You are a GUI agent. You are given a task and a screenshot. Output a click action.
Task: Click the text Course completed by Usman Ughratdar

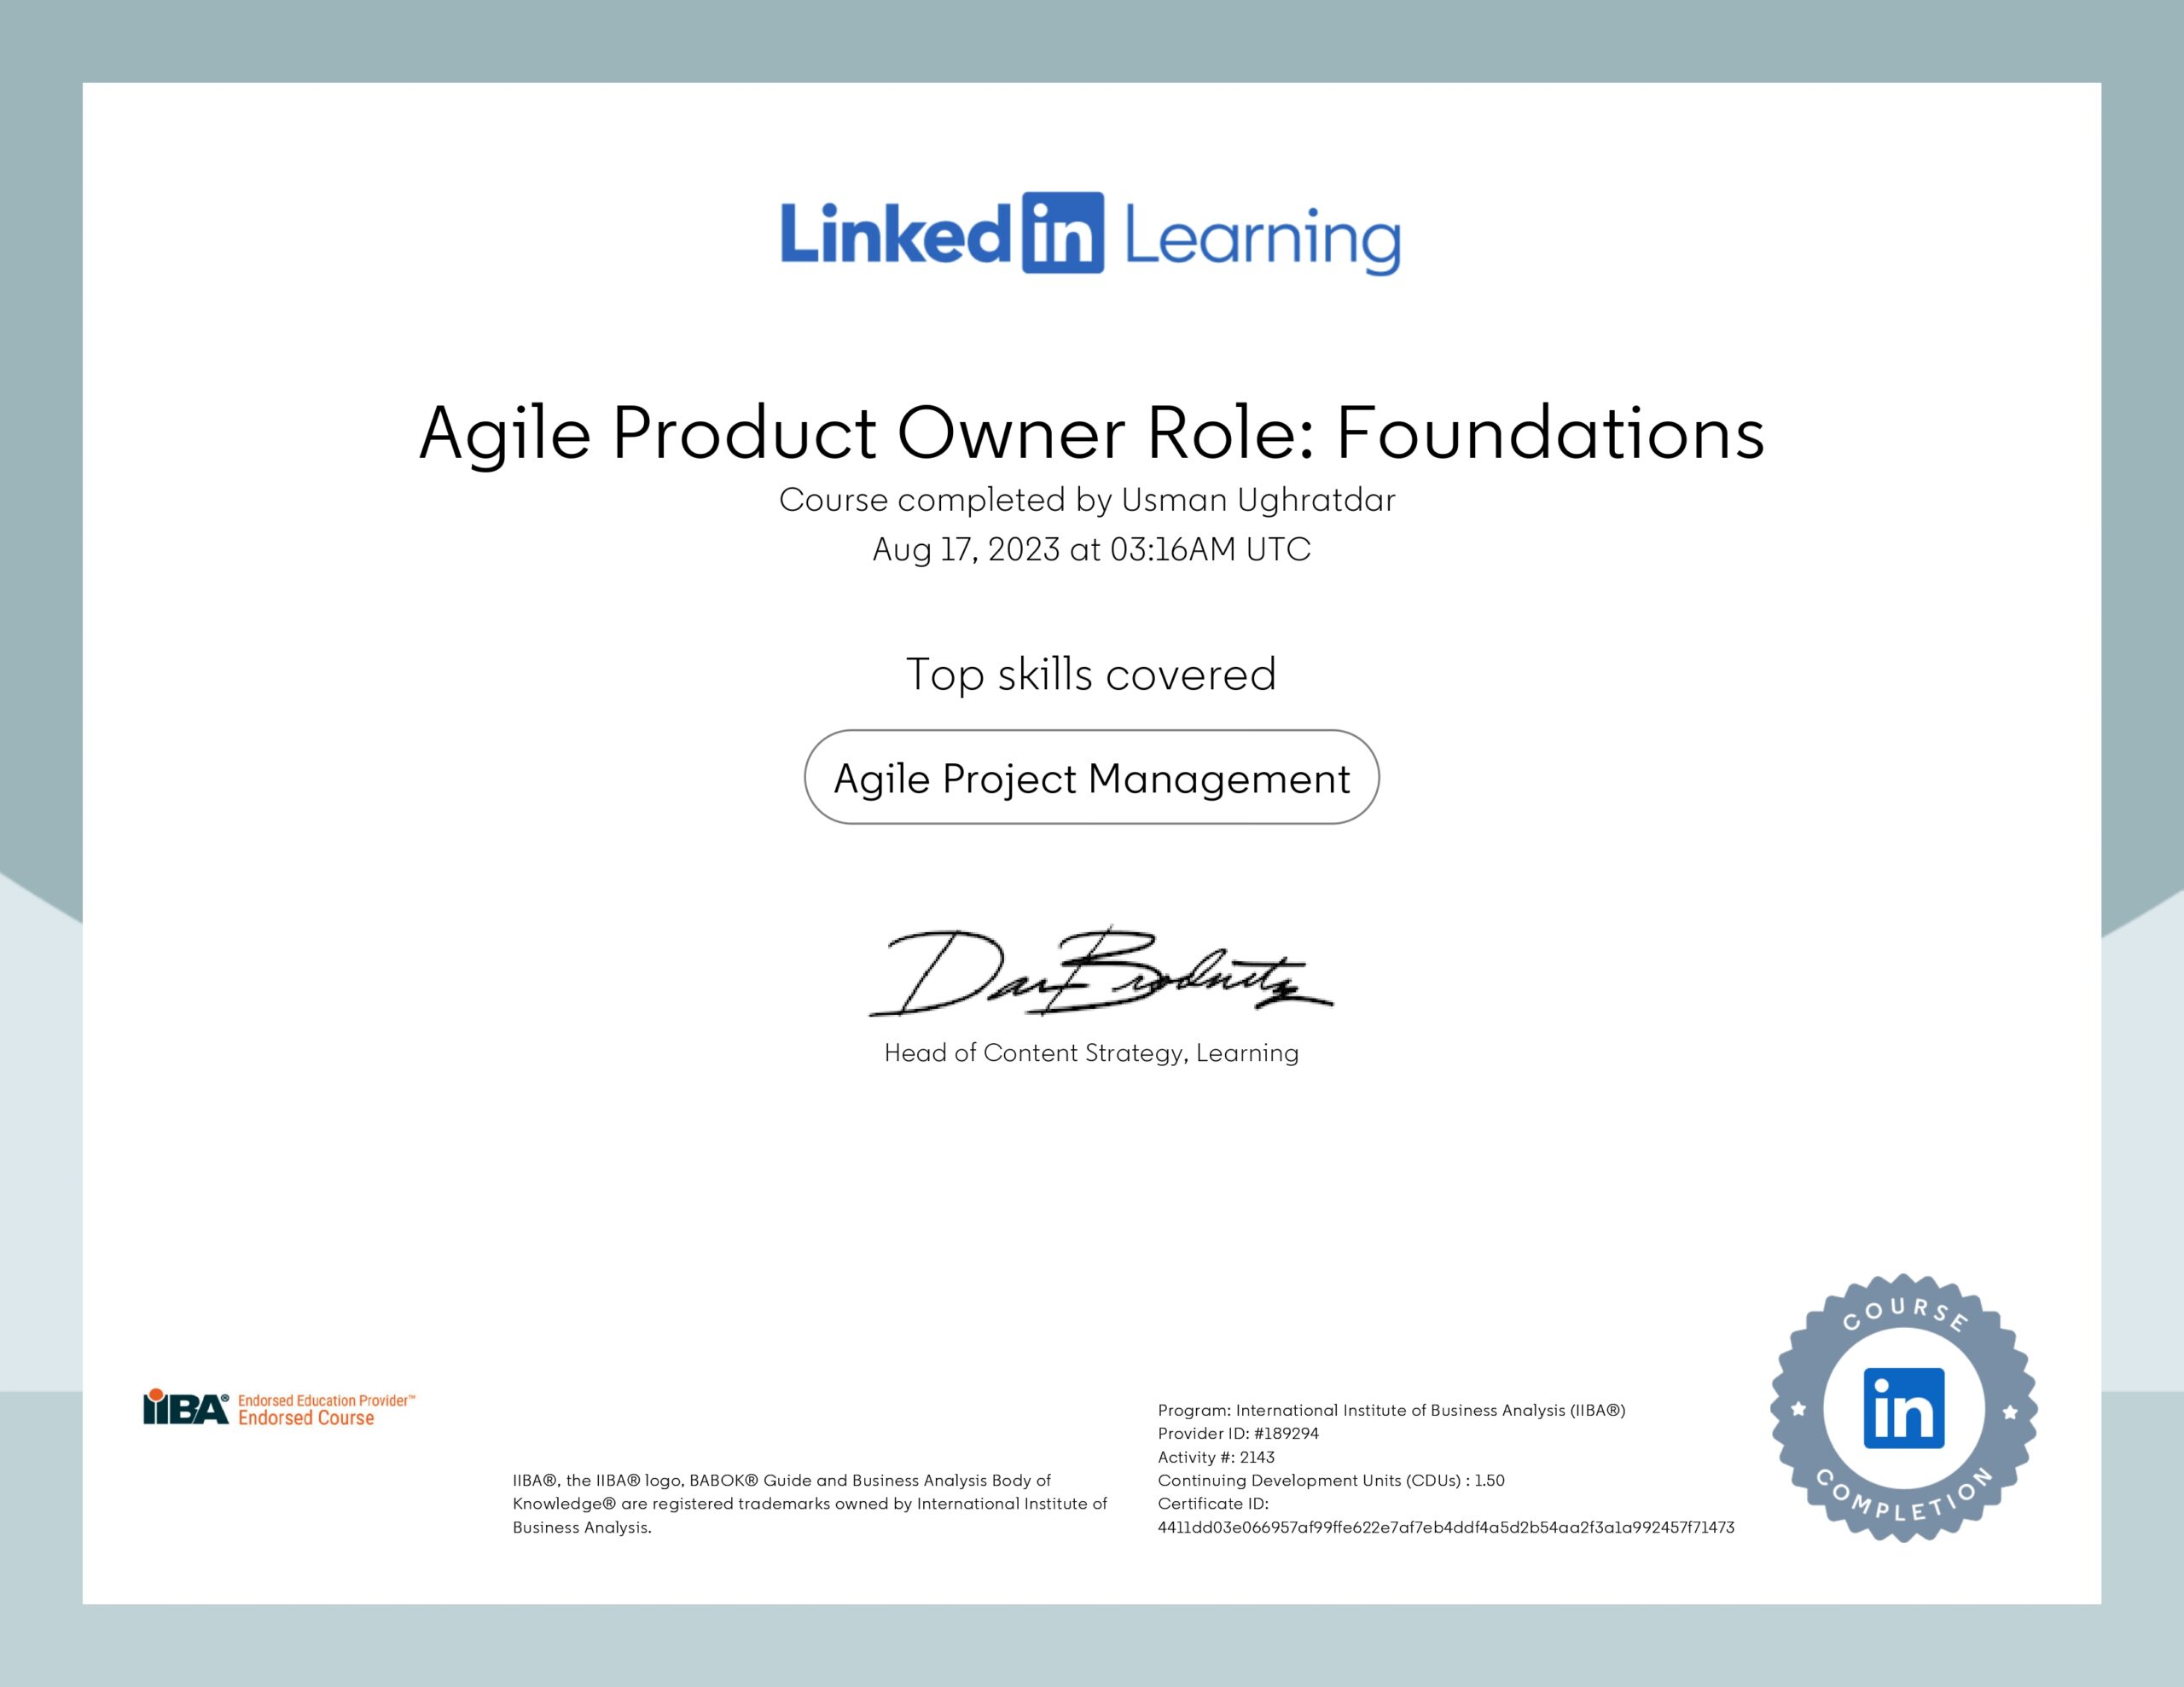click(1087, 500)
